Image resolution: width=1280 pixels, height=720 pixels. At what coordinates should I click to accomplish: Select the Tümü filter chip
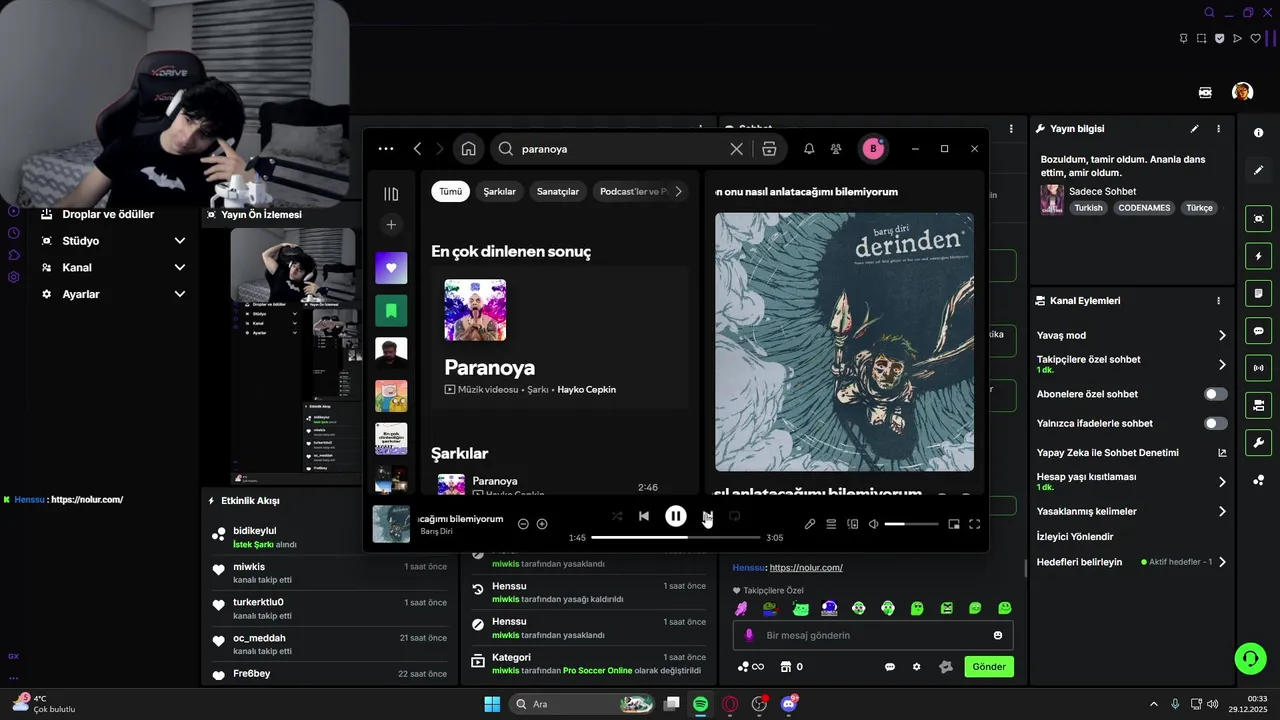(451, 191)
